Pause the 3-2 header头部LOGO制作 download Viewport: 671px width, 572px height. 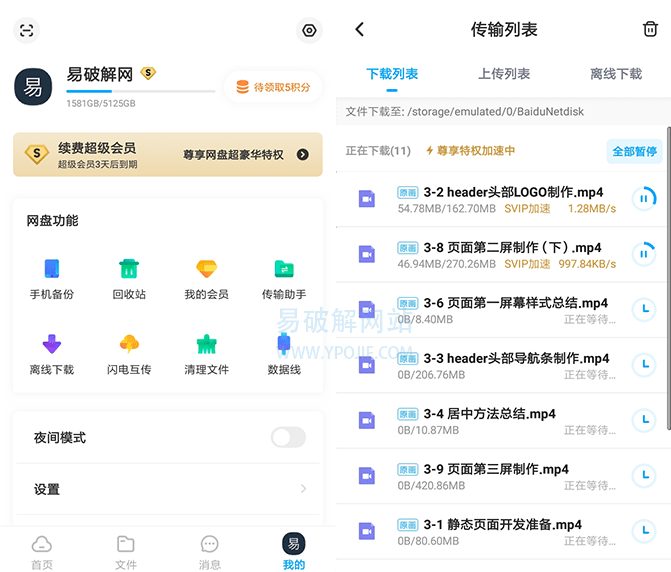[x=644, y=199]
